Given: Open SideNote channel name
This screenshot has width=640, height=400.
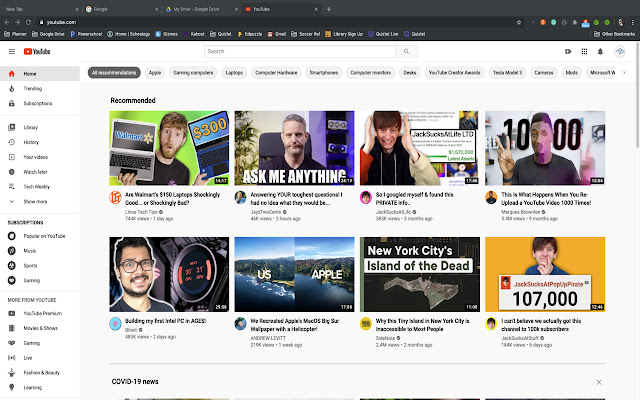Looking at the screenshot, I should 385,338.
